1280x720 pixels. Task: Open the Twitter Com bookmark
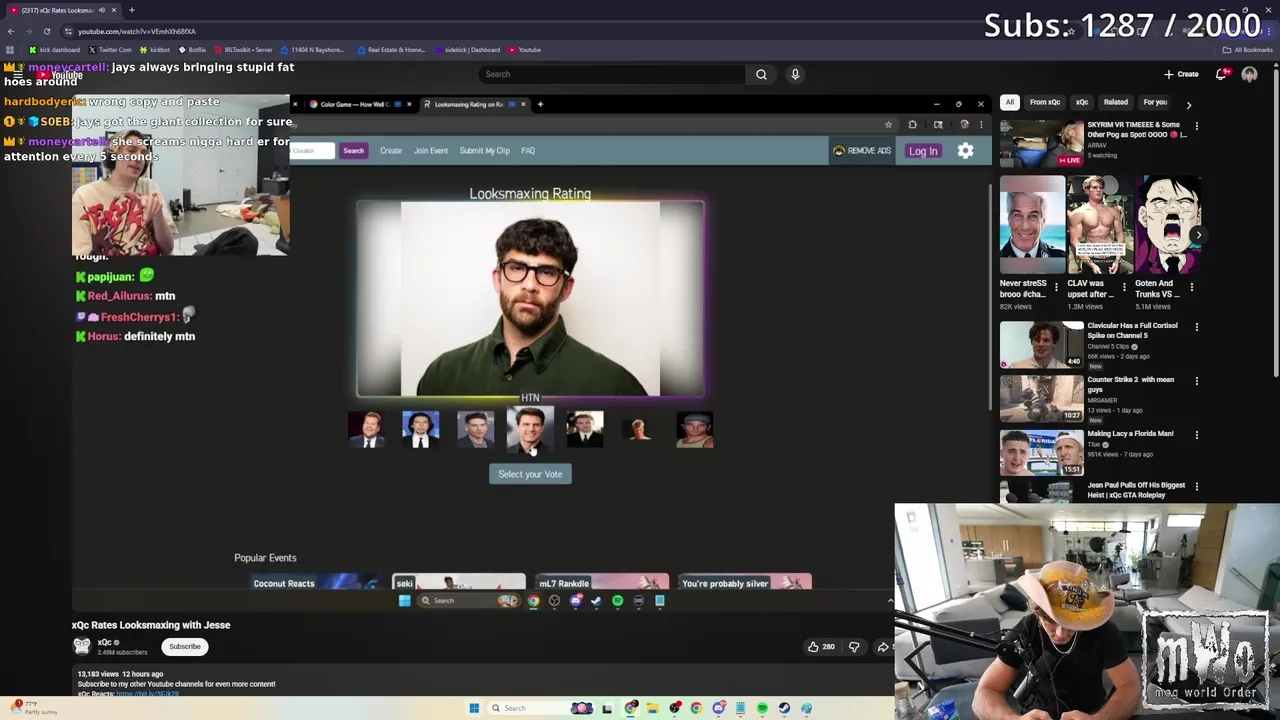click(110, 50)
